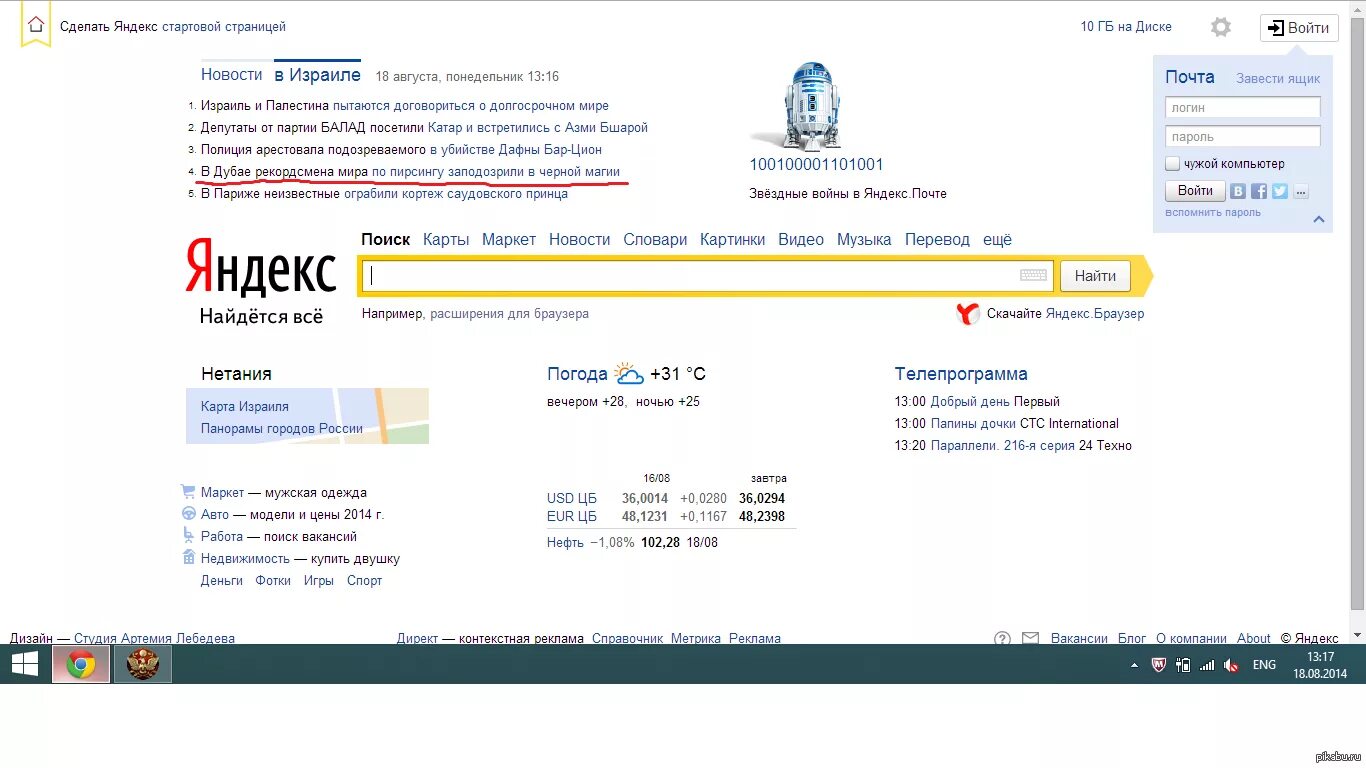Click the Market shopping cart icon

[188, 492]
